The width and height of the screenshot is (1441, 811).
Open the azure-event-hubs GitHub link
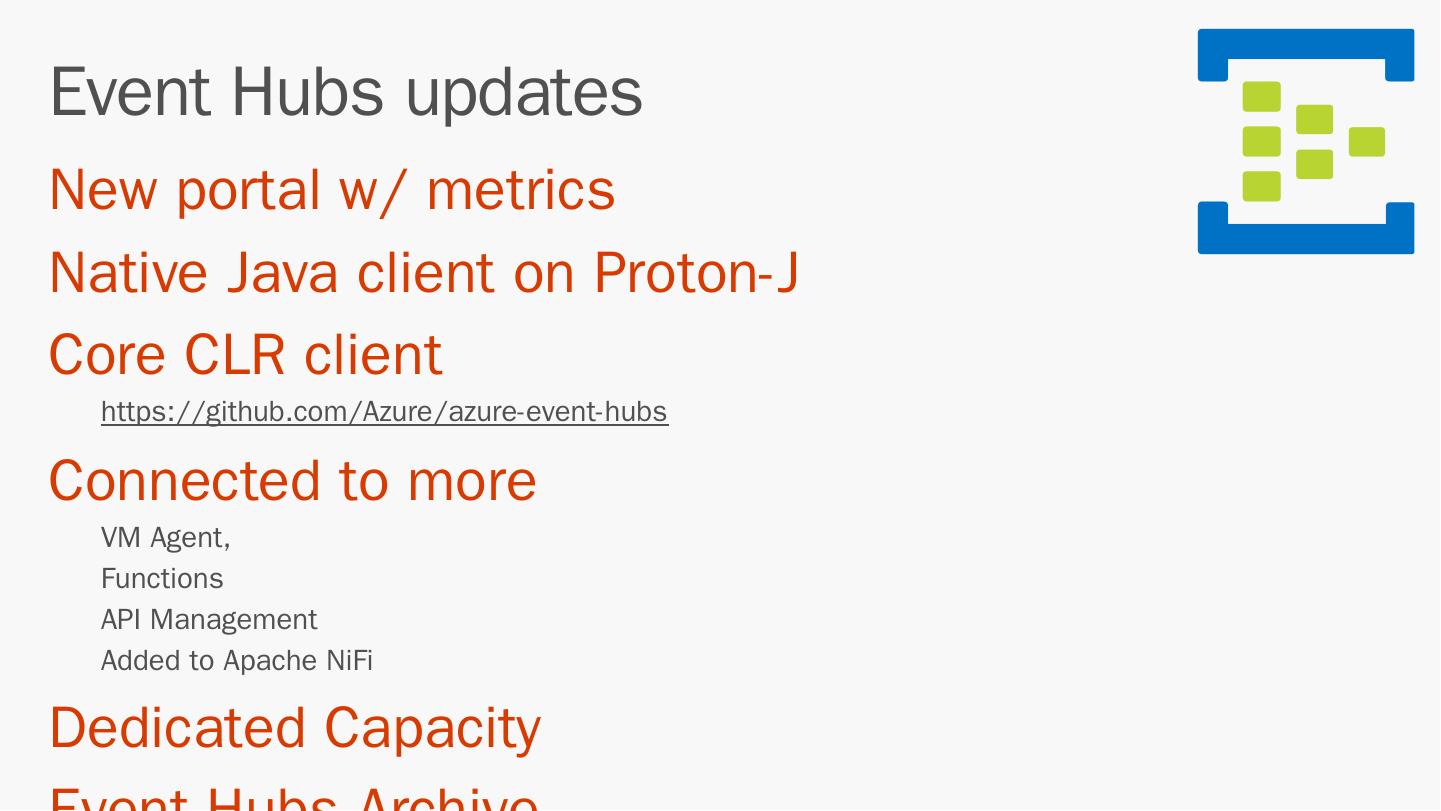coord(384,412)
